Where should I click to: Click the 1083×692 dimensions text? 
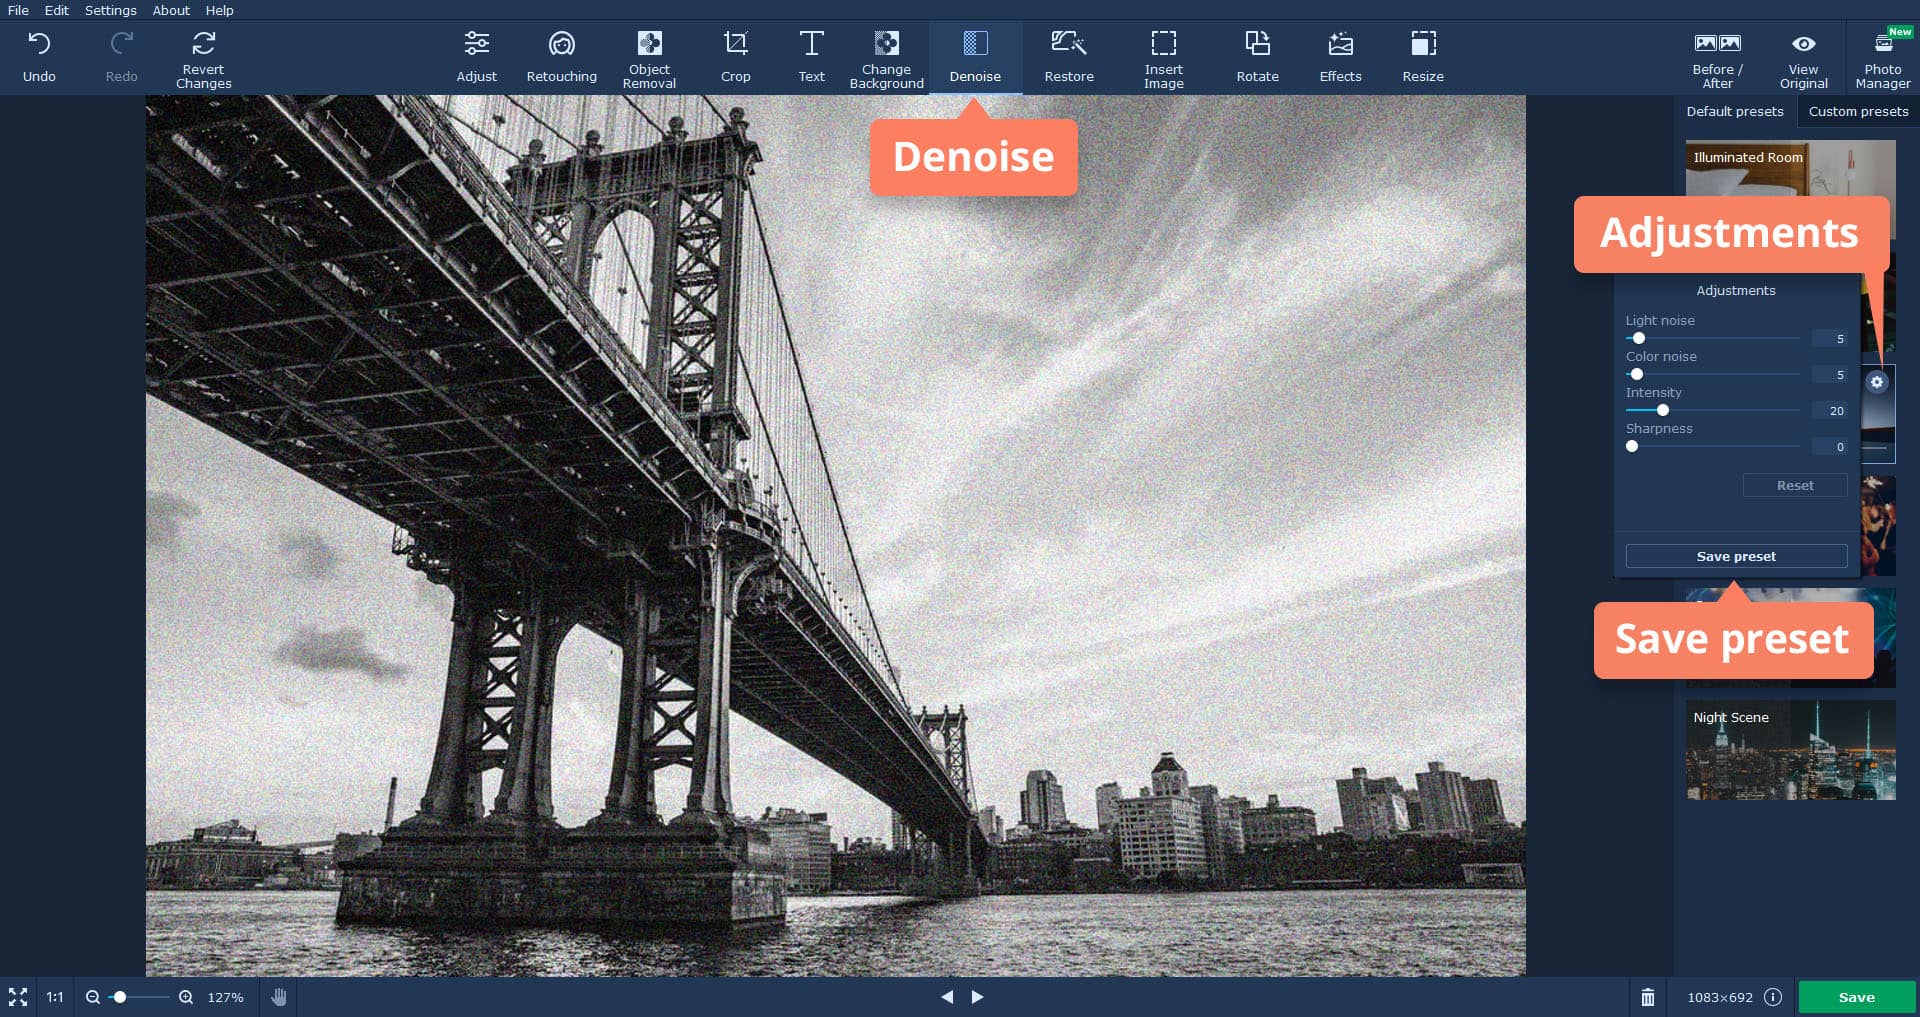1720,997
